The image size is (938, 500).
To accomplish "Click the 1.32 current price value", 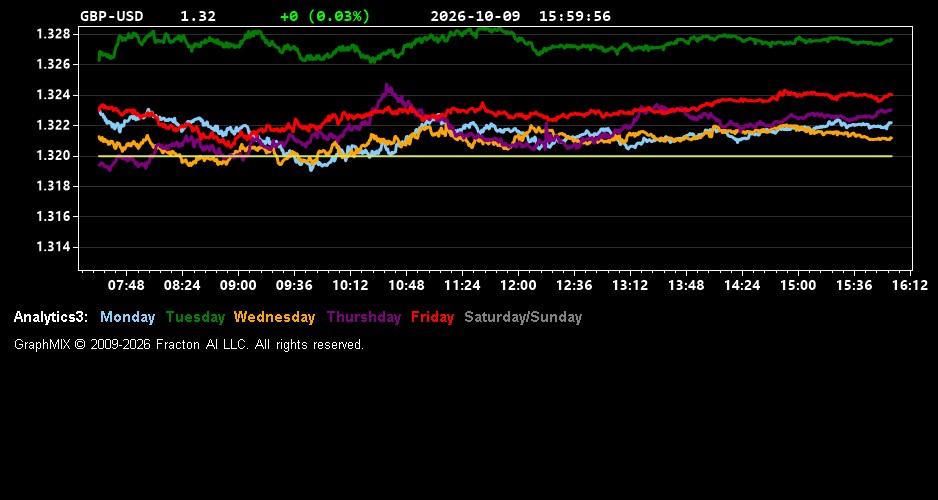I will click(x=198, y=16).
